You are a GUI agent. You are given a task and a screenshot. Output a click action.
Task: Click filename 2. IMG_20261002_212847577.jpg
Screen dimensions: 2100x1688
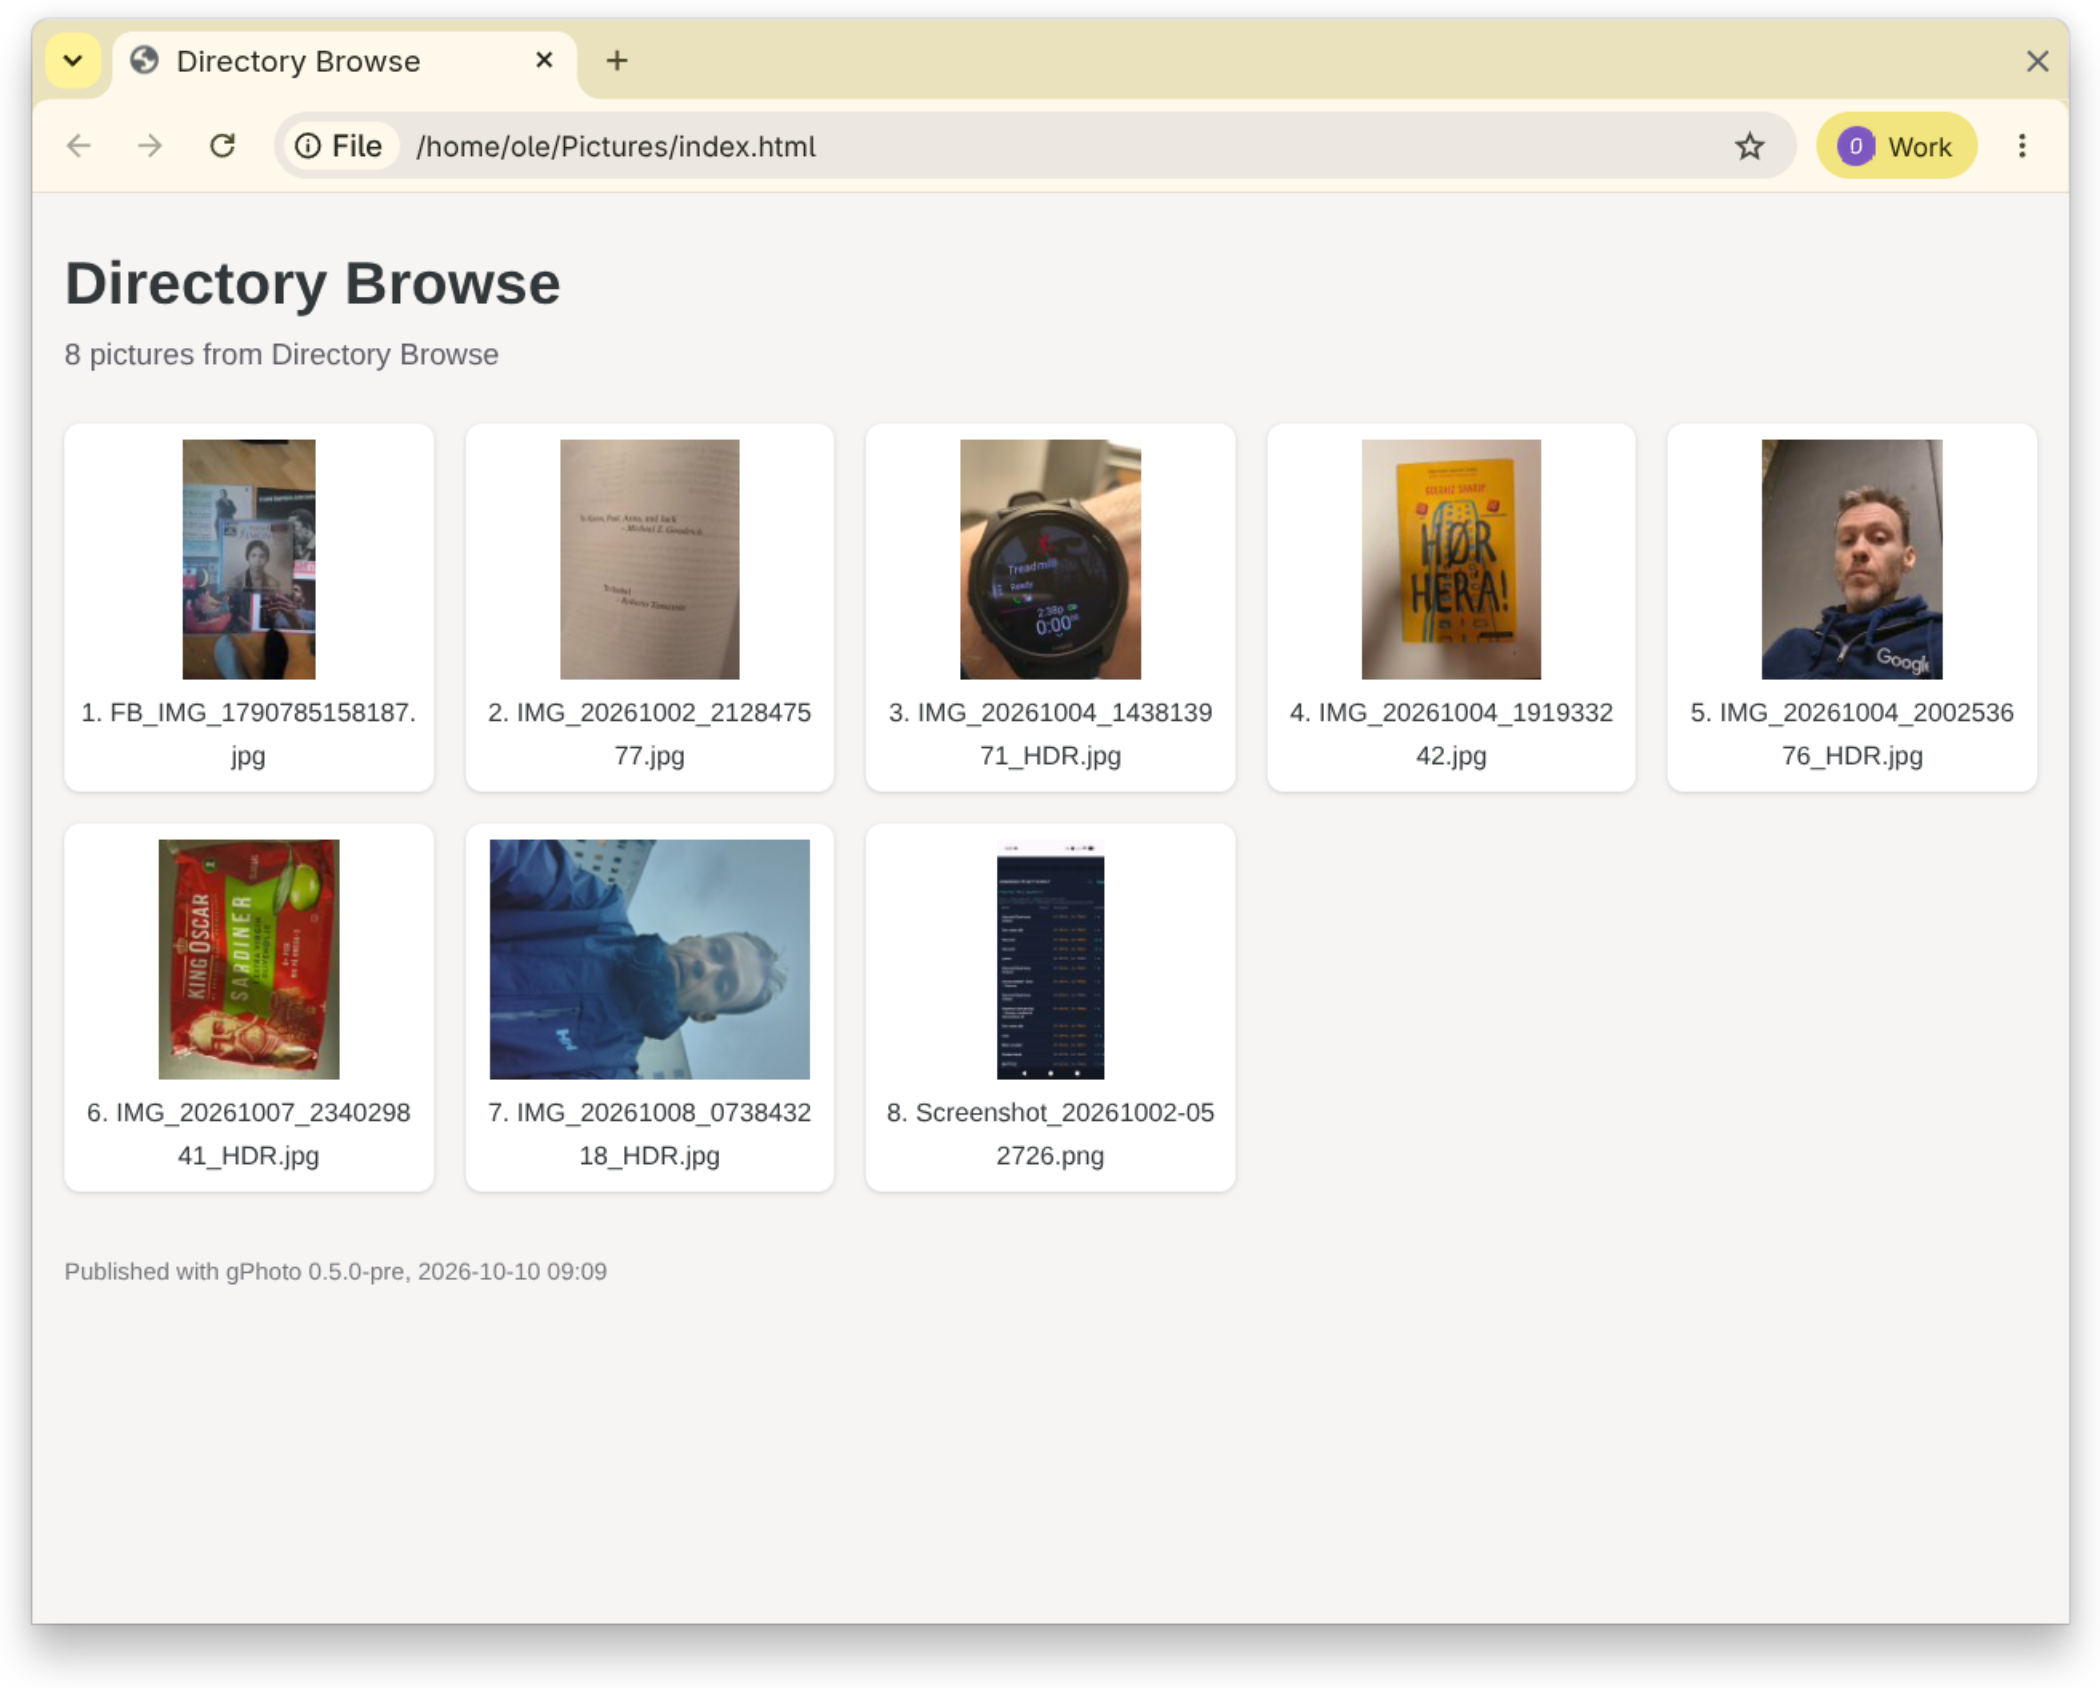649,734
